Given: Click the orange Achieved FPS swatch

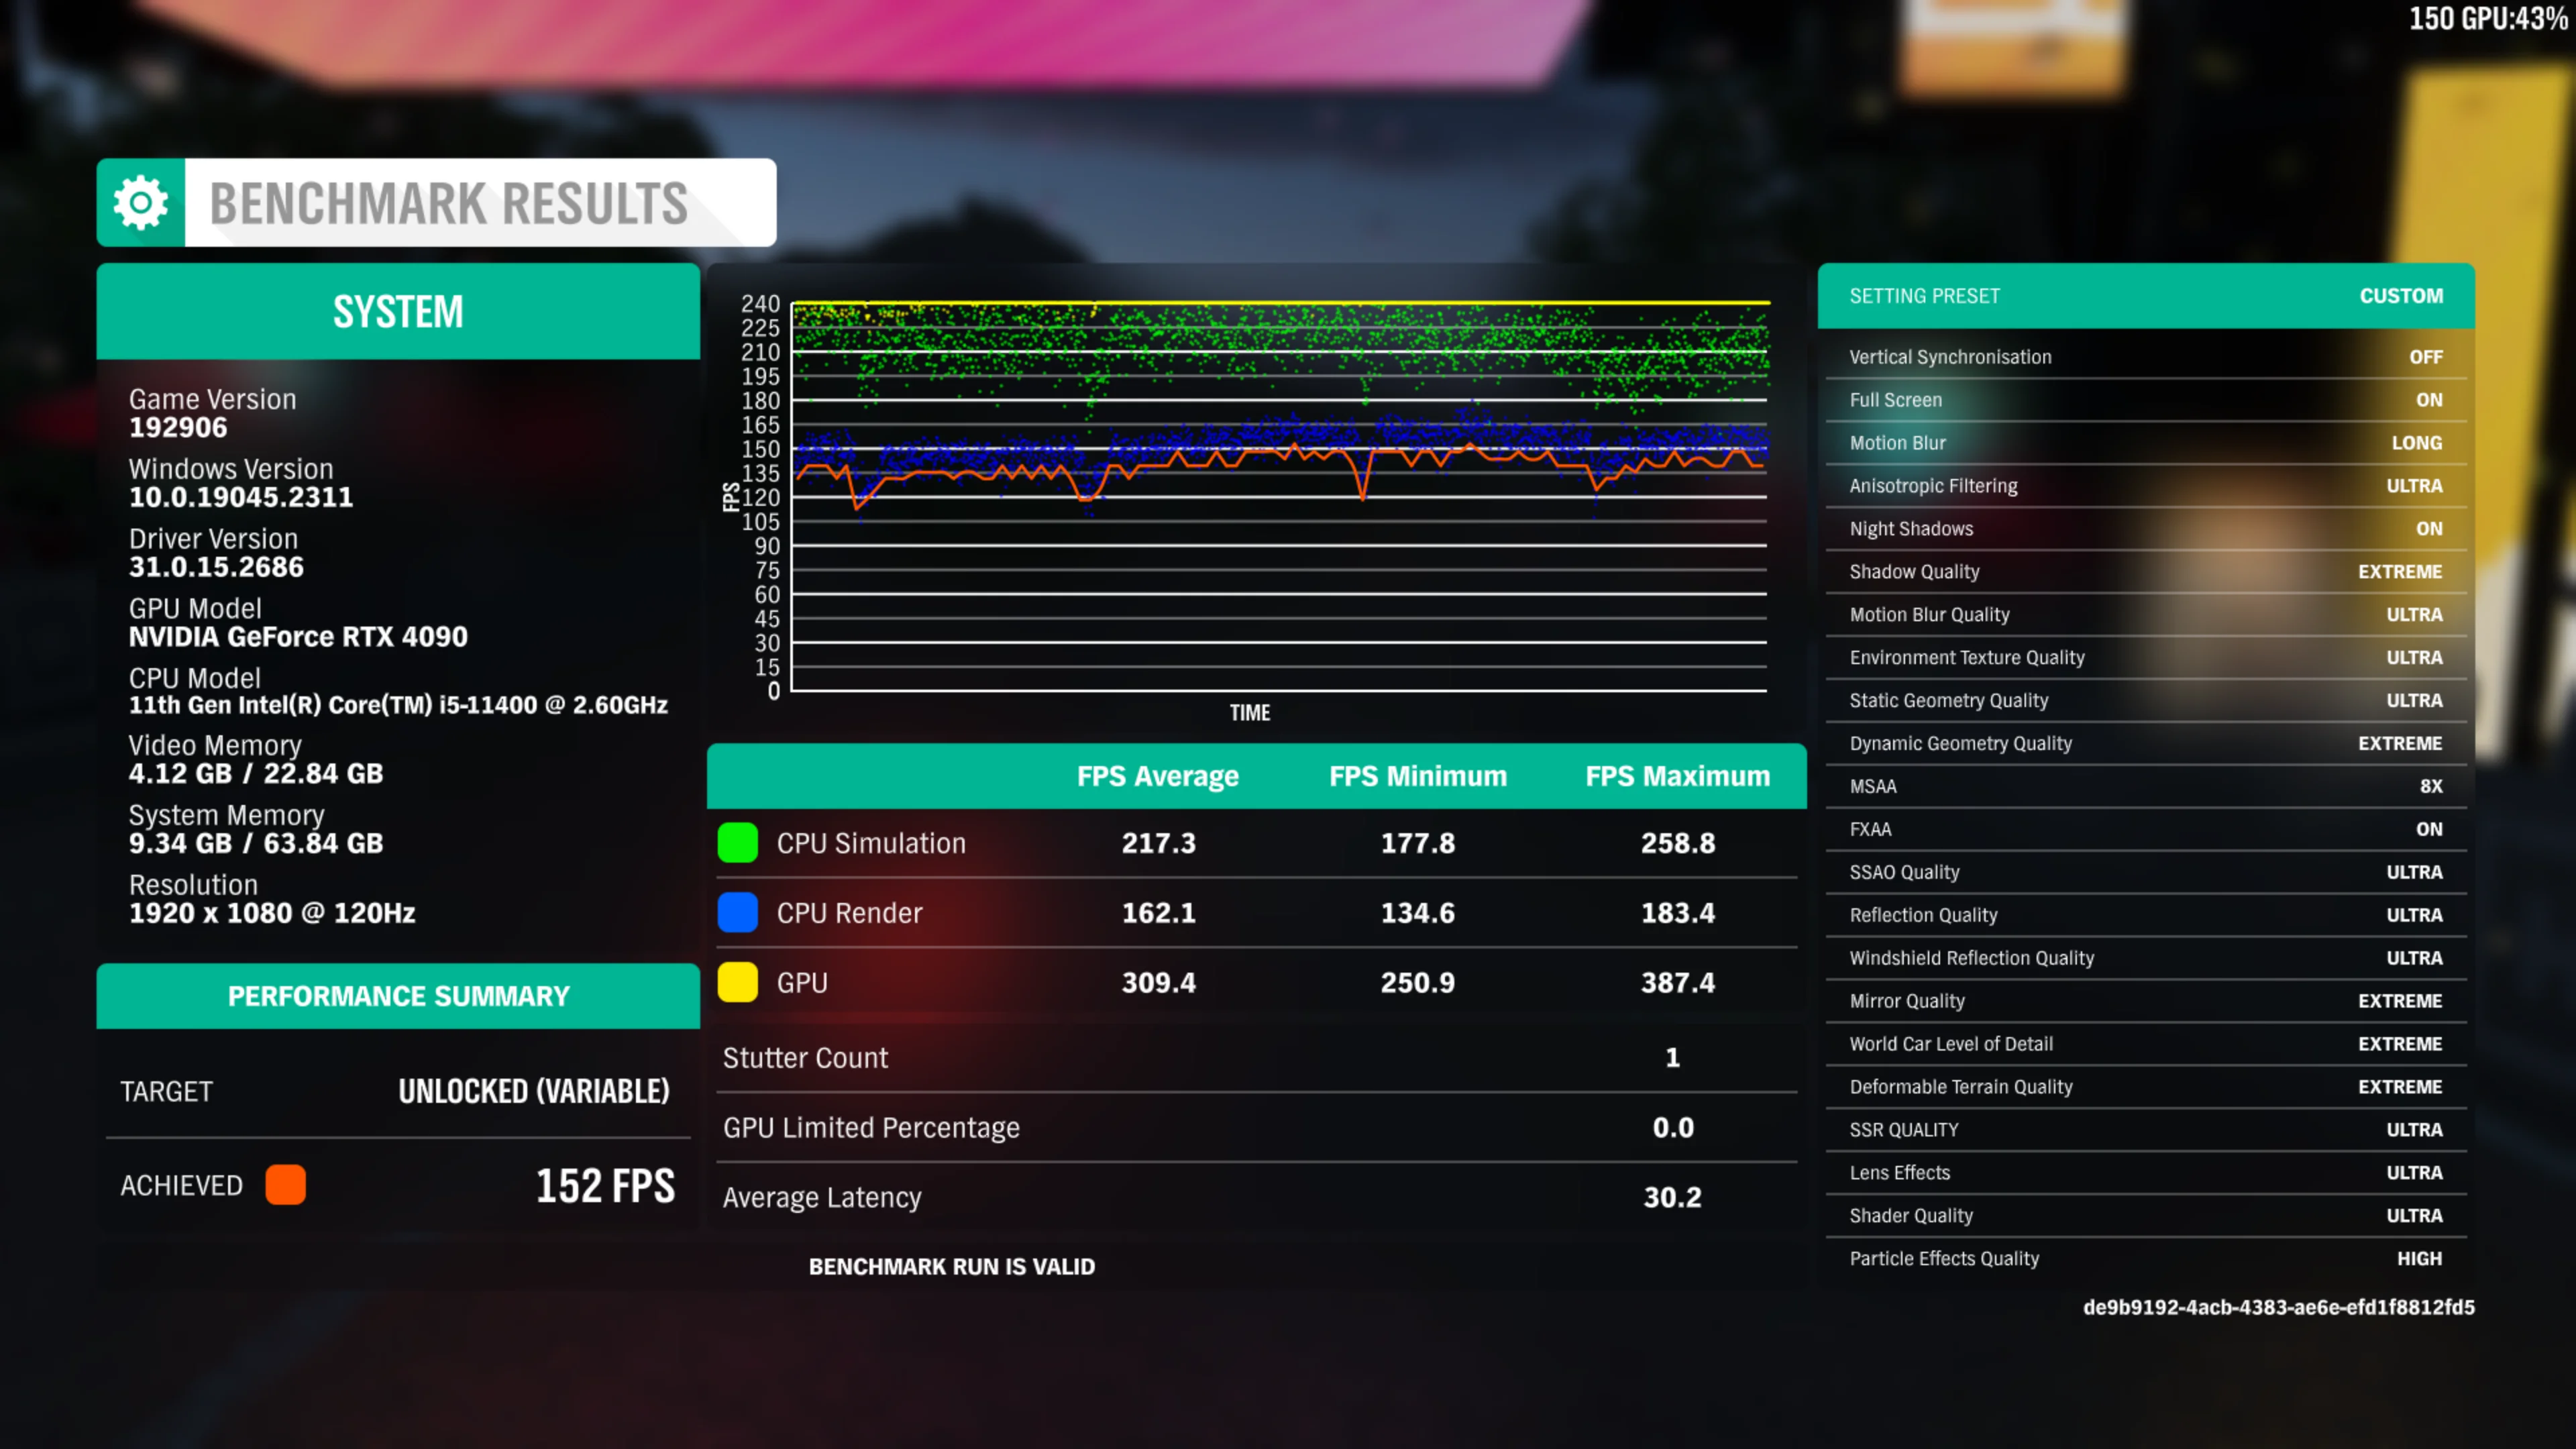Looking at the screenshot, I should click(285, 1185).
